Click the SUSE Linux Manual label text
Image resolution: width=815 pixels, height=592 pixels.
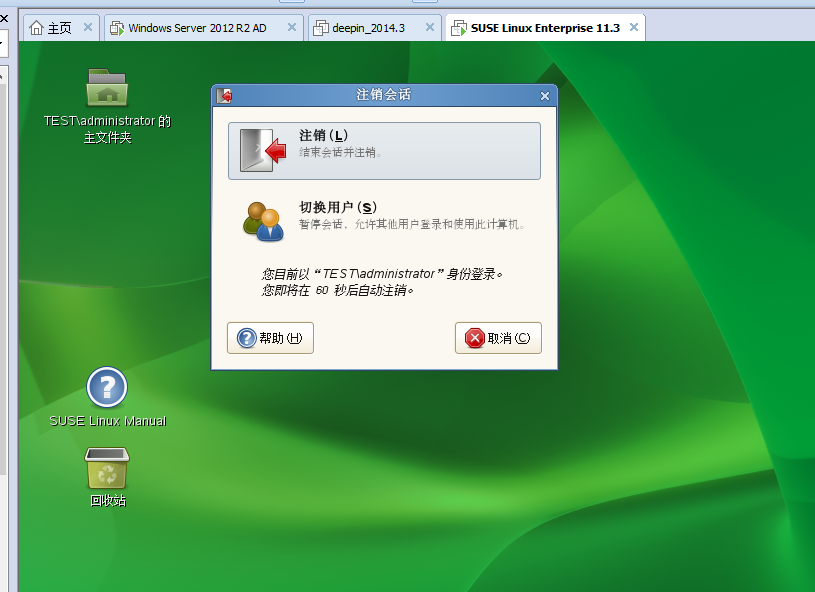108,421
